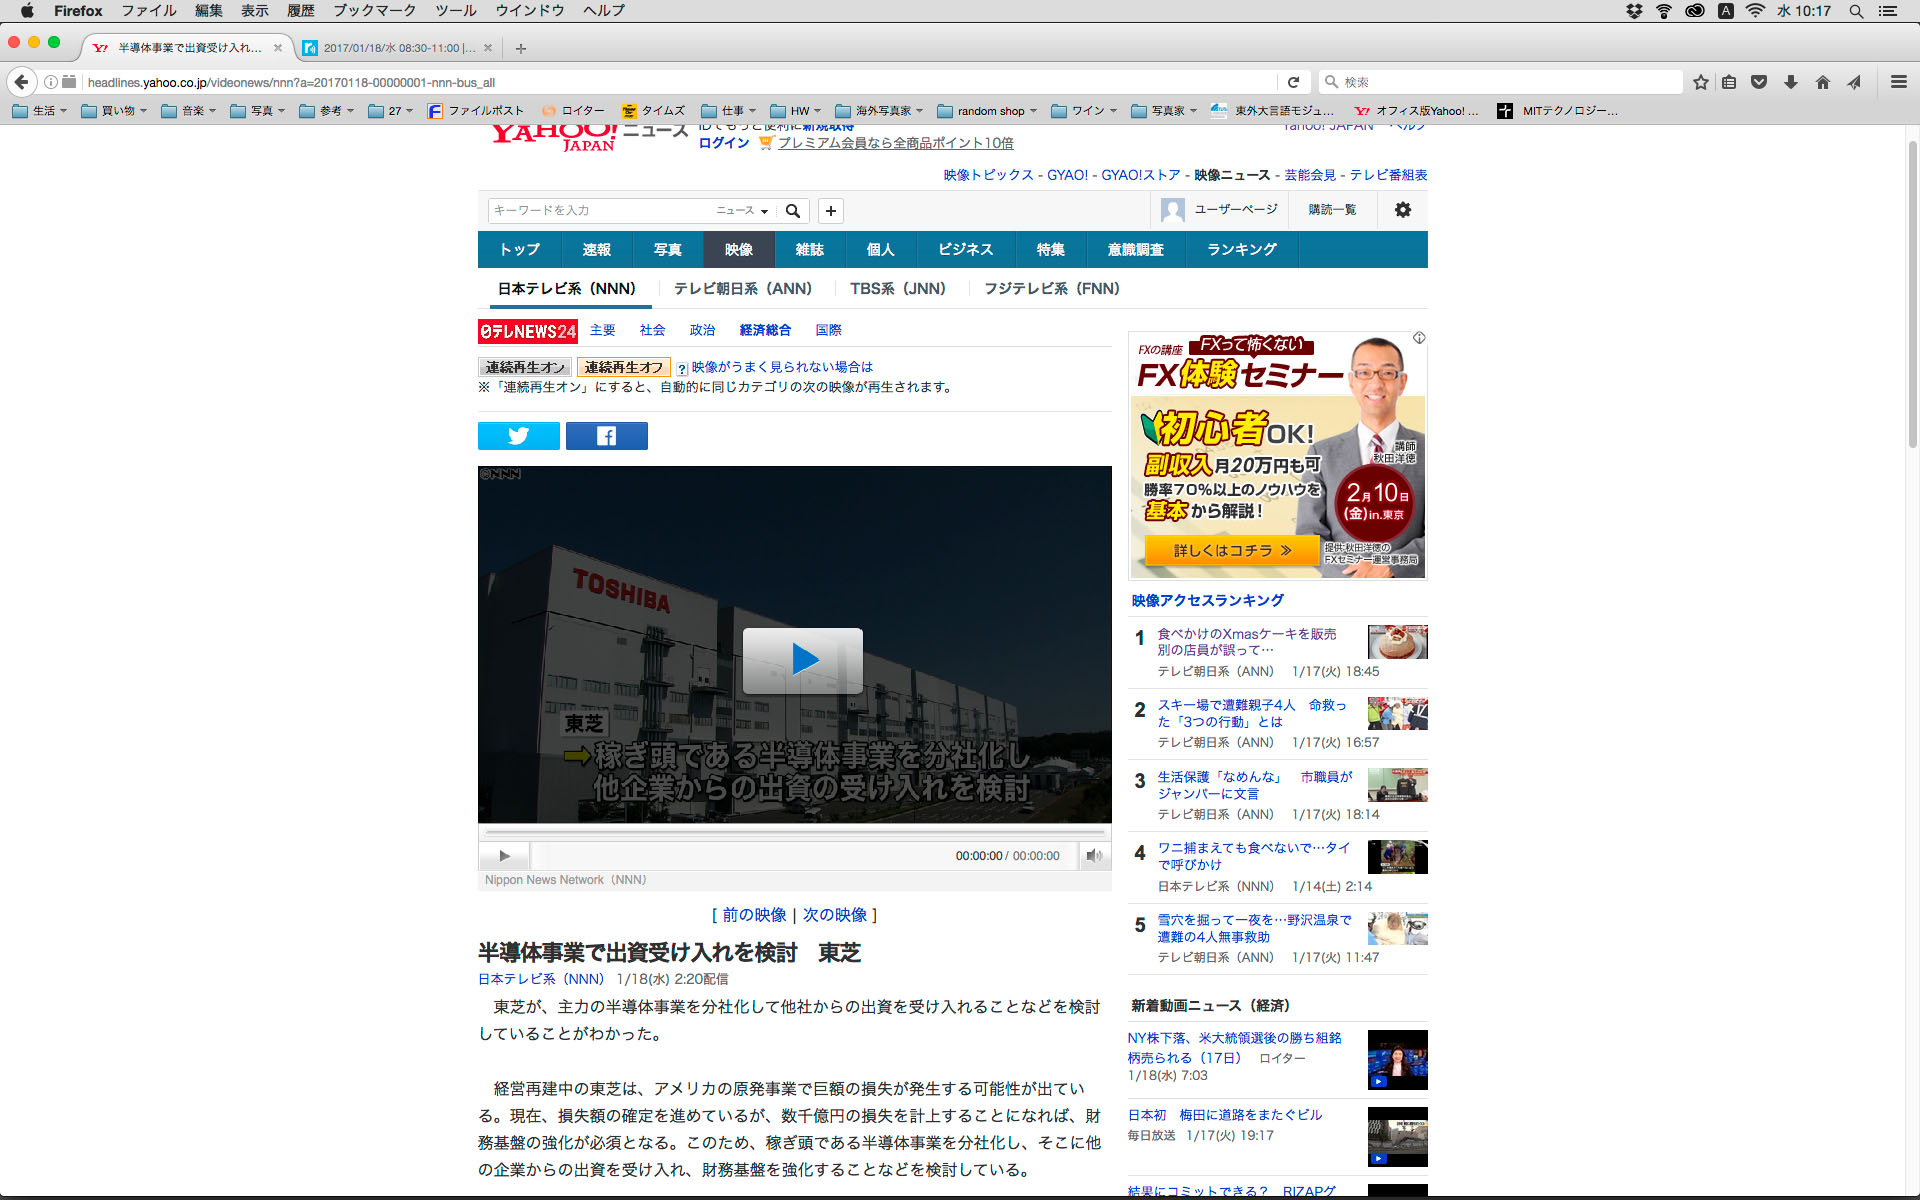Open the Firefox hamburger menu
Viewport: 1920px width, 1200px height.
pyautogui.click(x=1898, y=82)
